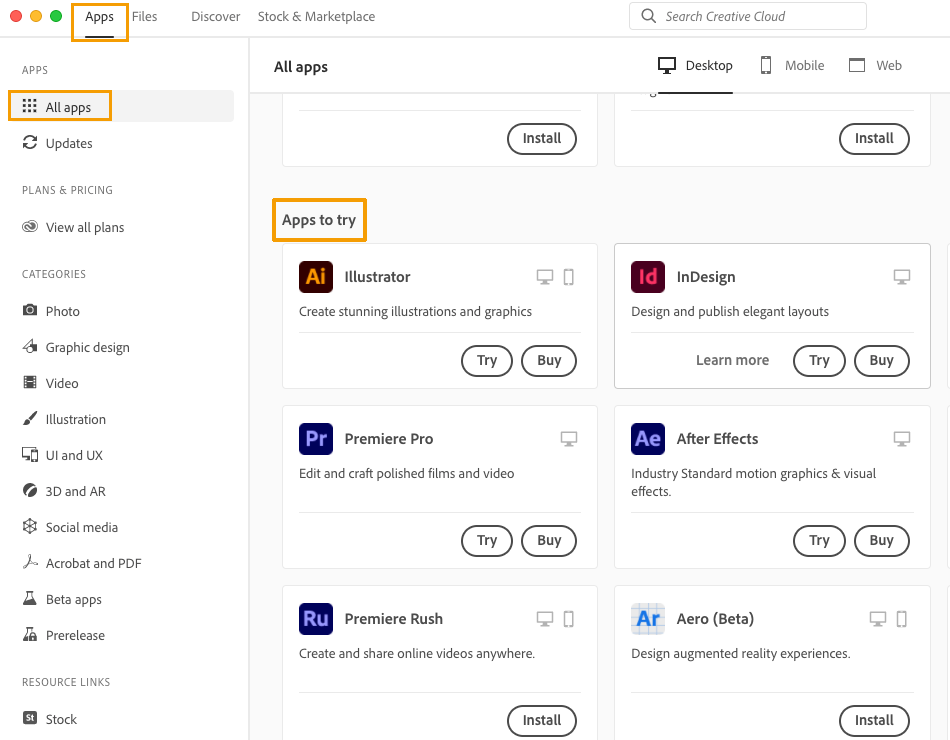Open View all plans
This screenshot has width=950, height=740.
point(84,227)
